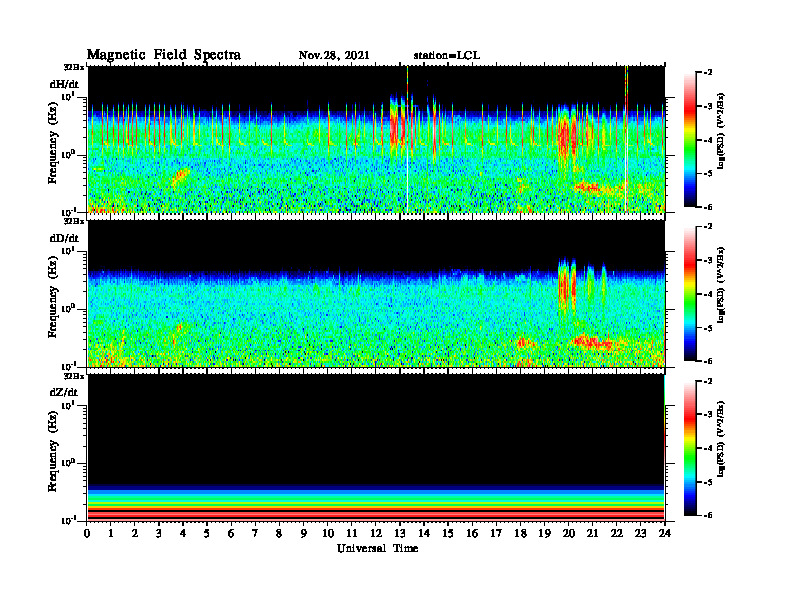The image size is (792, 612).
Task: Click hour 9 on the time axis
Action: [304, 534]
